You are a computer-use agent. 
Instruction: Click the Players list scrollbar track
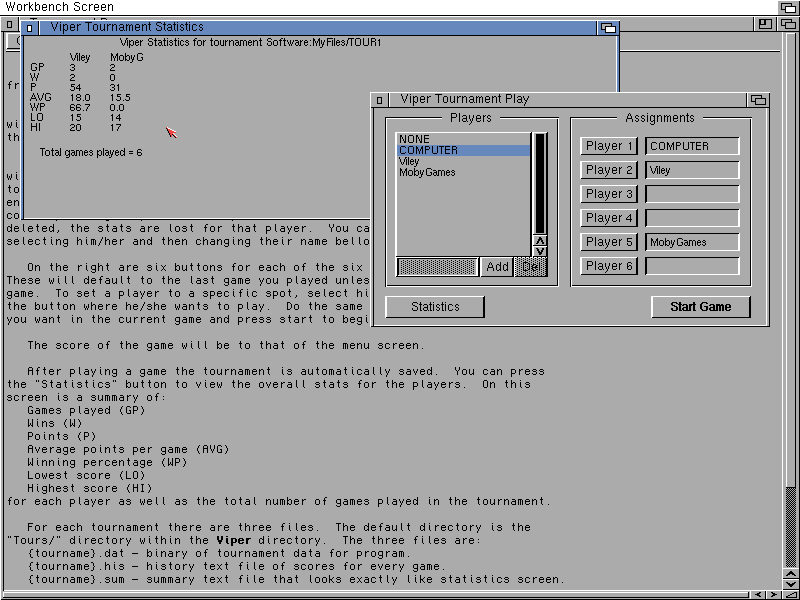pyautogui.click(x=540, y=184)
